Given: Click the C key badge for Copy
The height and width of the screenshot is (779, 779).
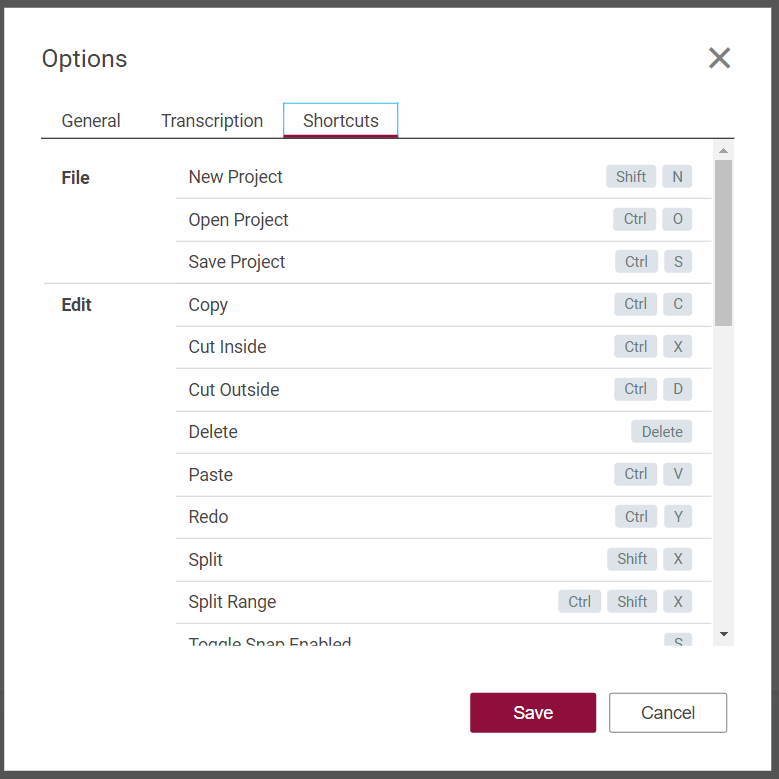Looking at the screenshot, I should [x=678, y=304].
